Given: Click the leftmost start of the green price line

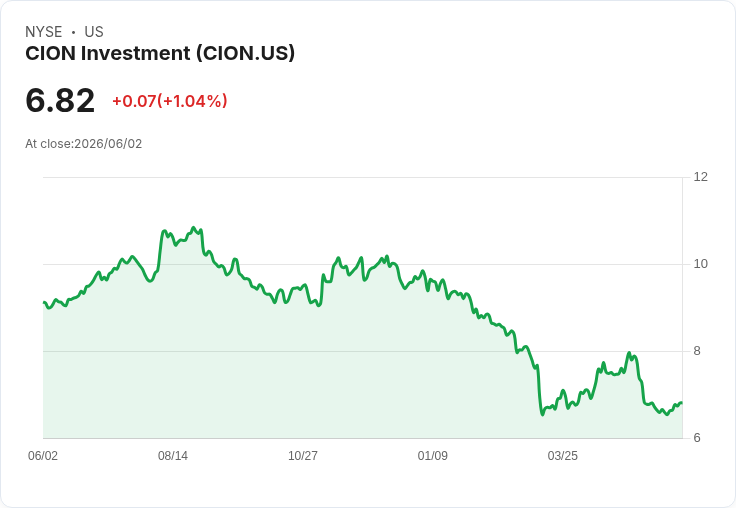Looking at the screenshot, I should coord(44,302).
